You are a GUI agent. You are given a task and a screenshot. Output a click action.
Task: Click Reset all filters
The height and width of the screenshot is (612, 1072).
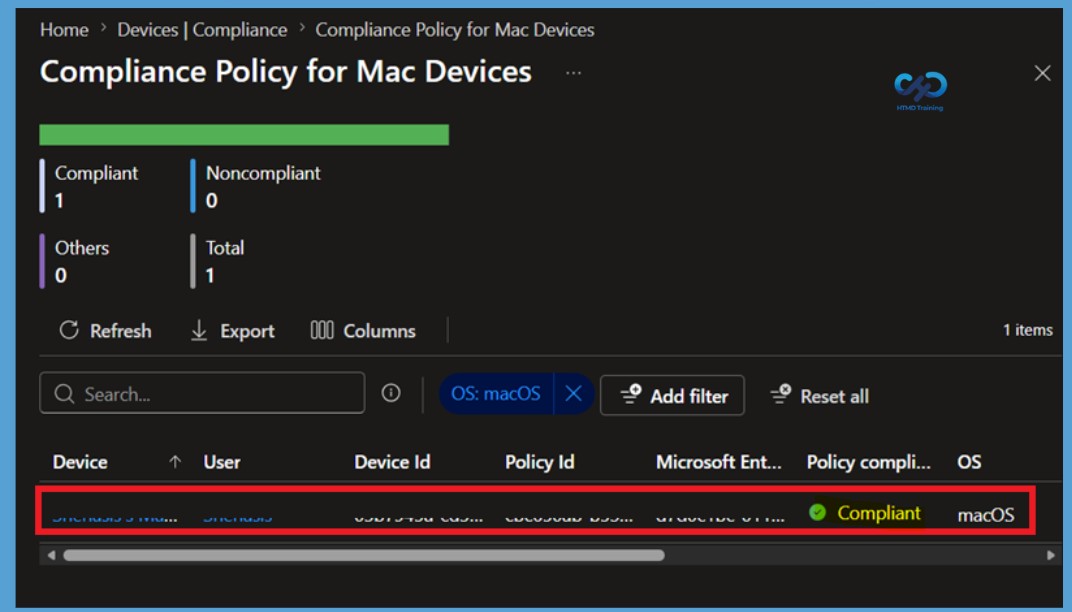click(820, 396)
